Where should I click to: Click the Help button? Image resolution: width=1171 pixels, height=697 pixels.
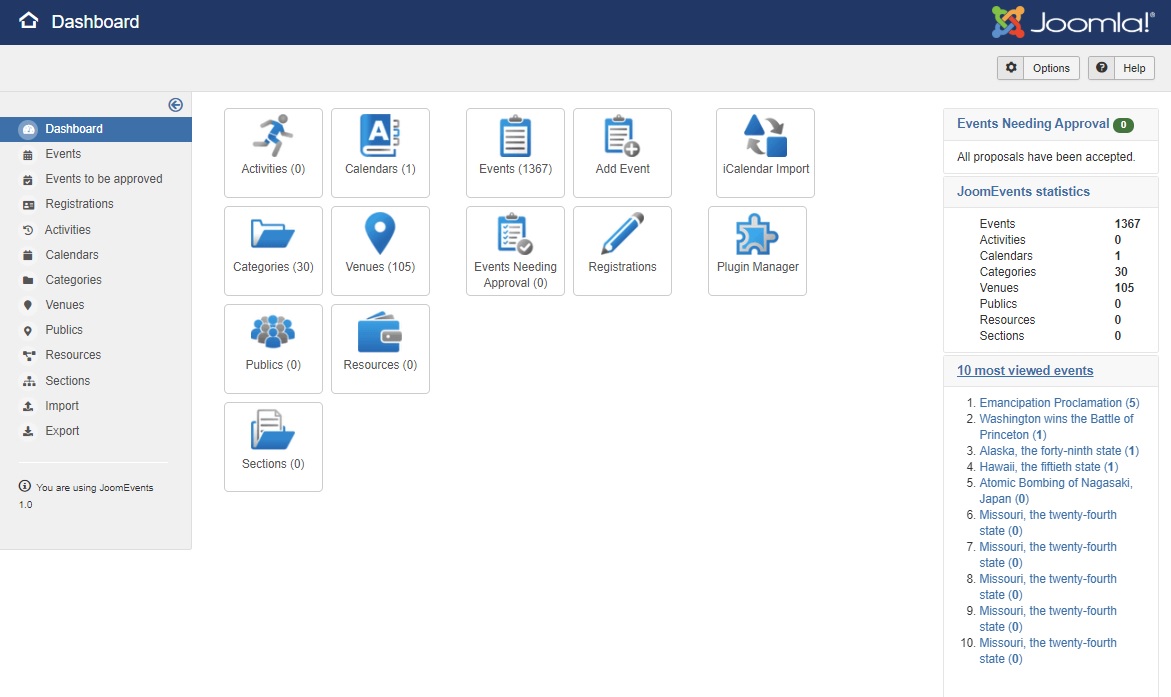[x=1121, y=67]
